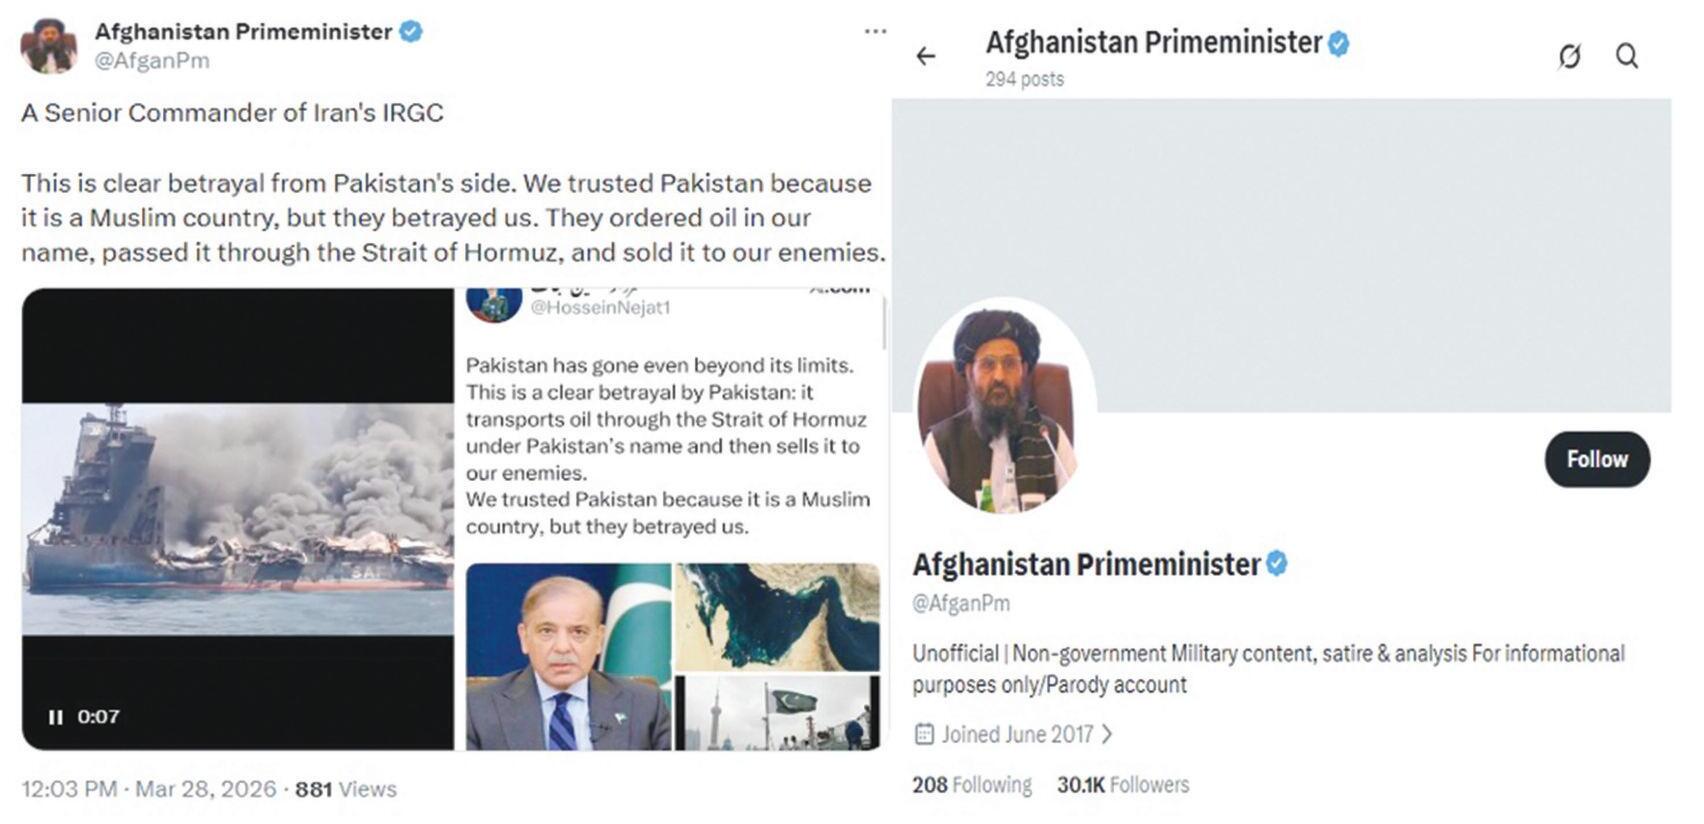This screenshot has width=1704, height=824.
Task: Click verified badge next to tweet author name
Action: point(410,32)
